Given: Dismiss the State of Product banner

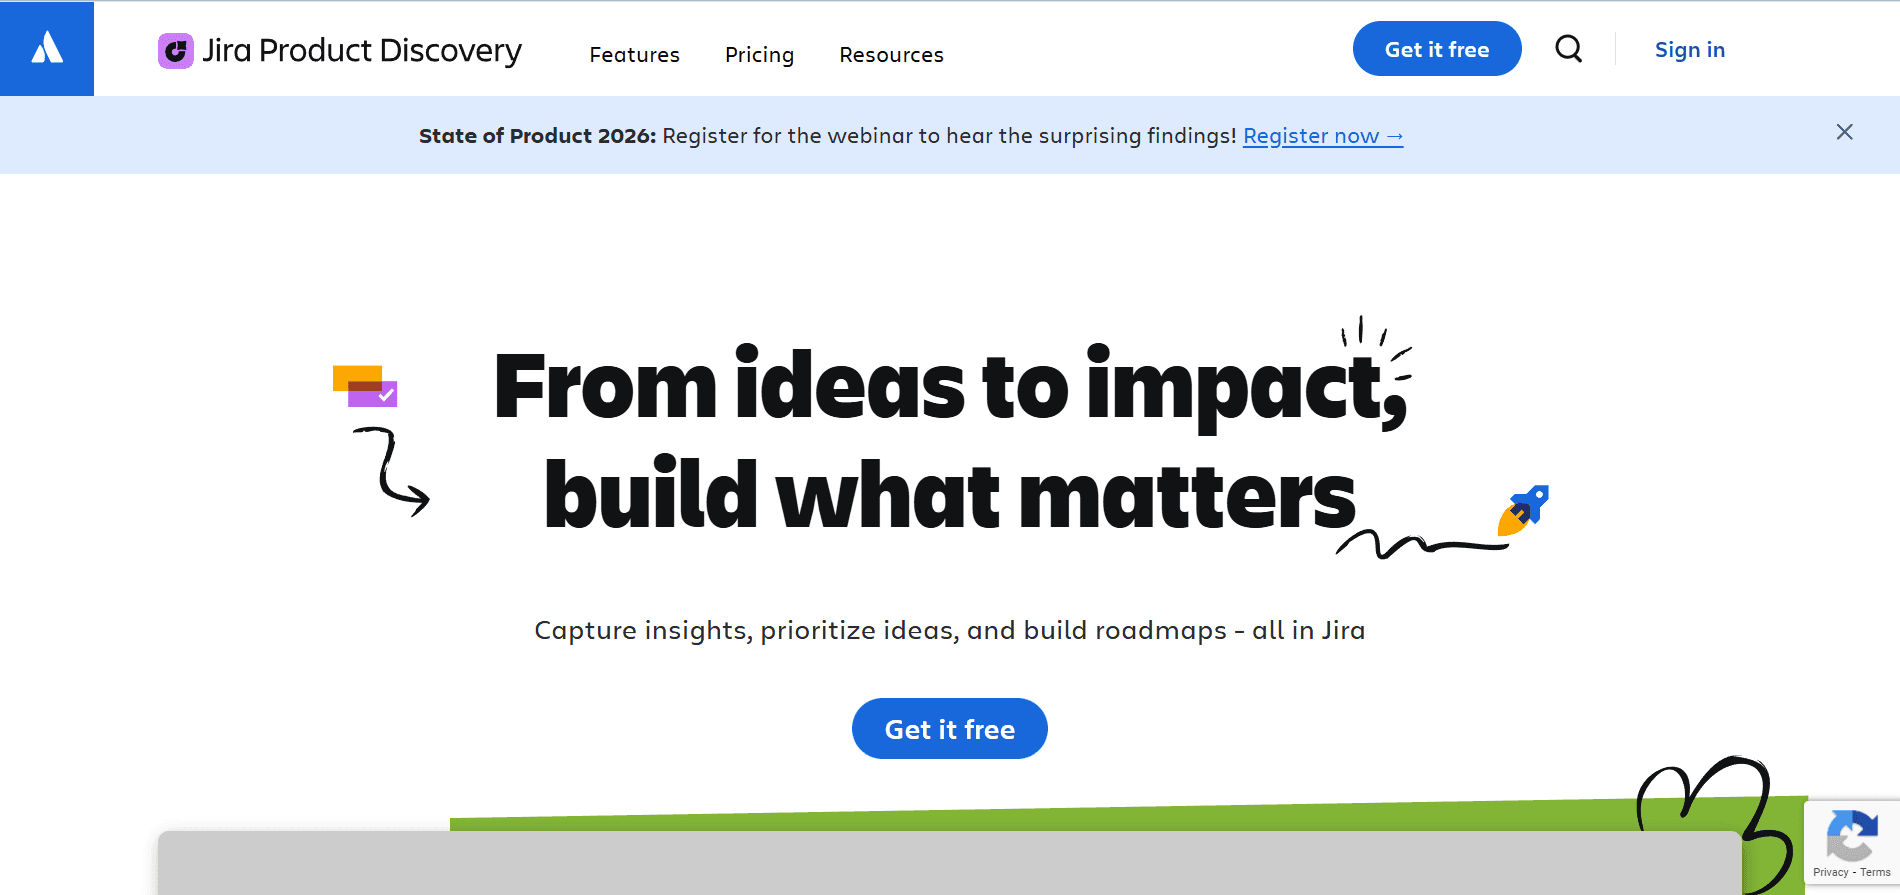Looking at the screenshot, I should click(x=1844, y=132).
